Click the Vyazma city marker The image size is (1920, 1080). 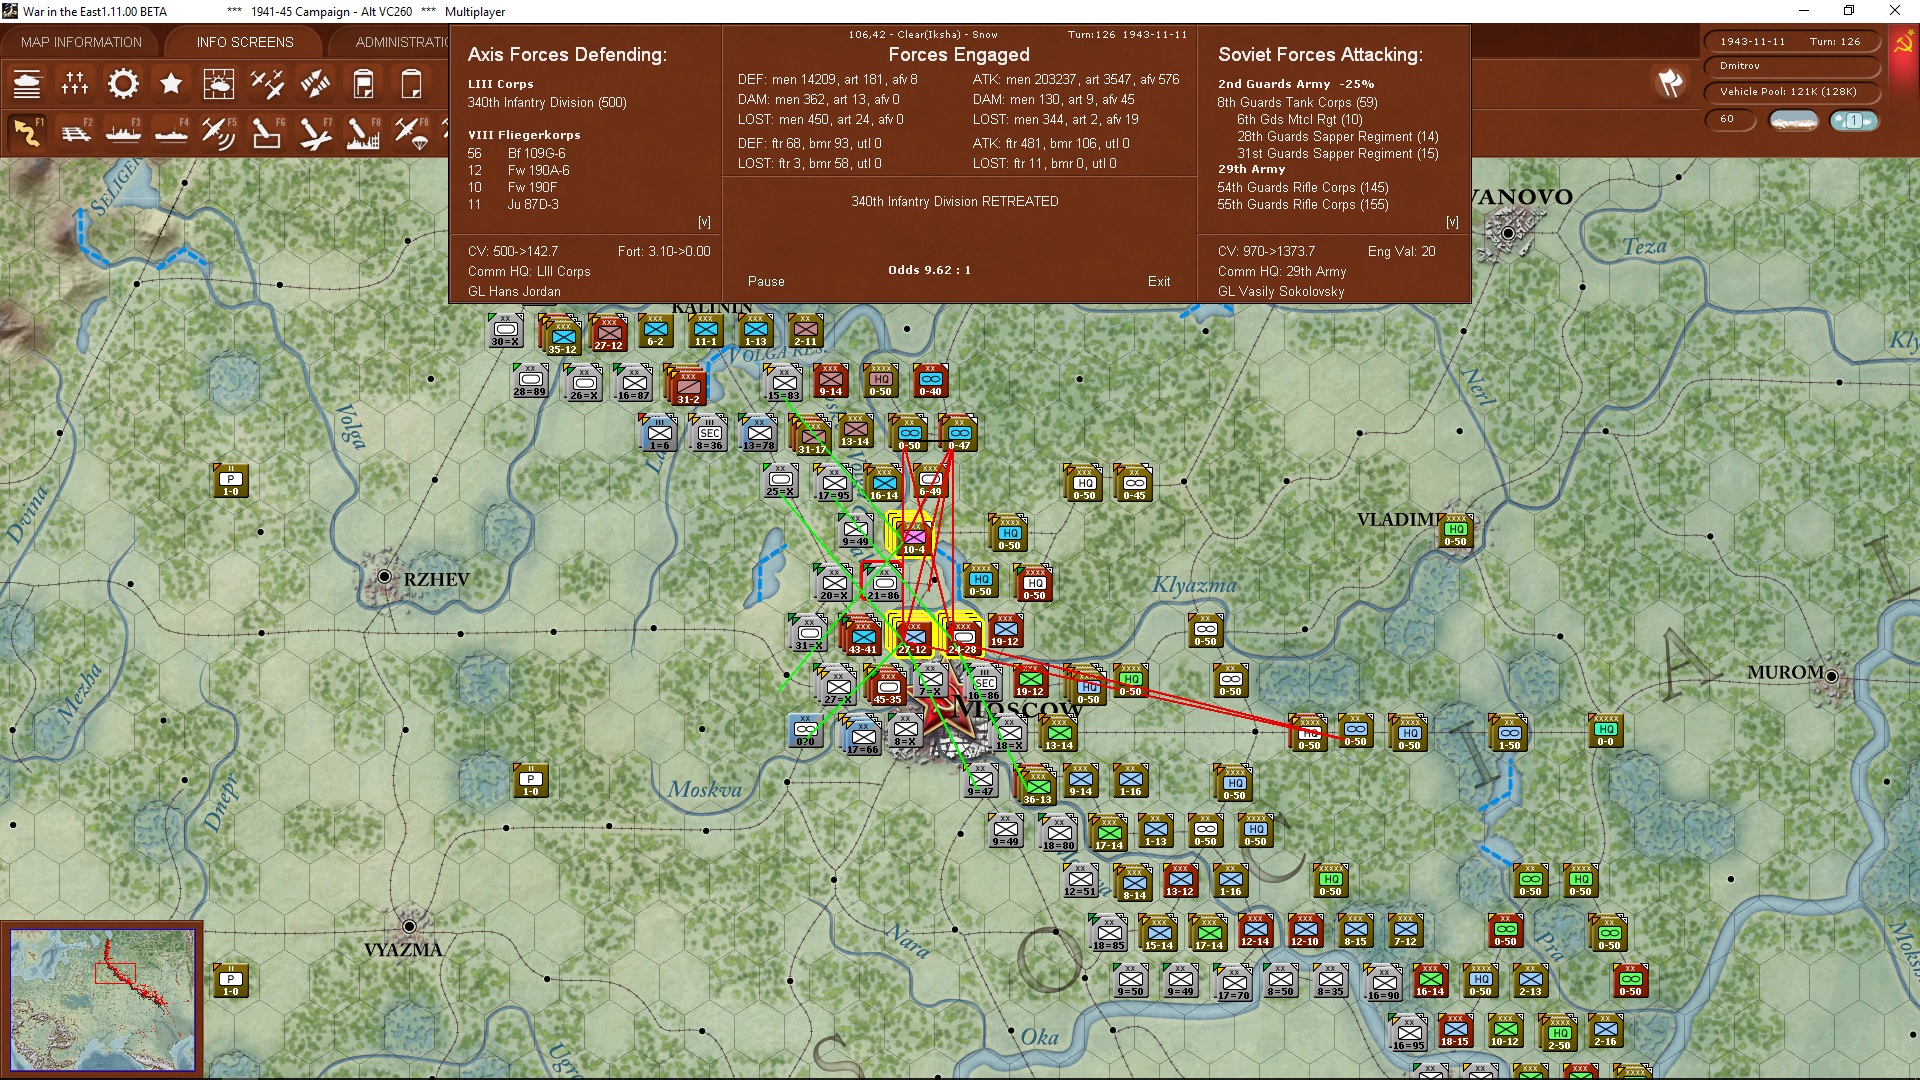click(x=409, y=926)
